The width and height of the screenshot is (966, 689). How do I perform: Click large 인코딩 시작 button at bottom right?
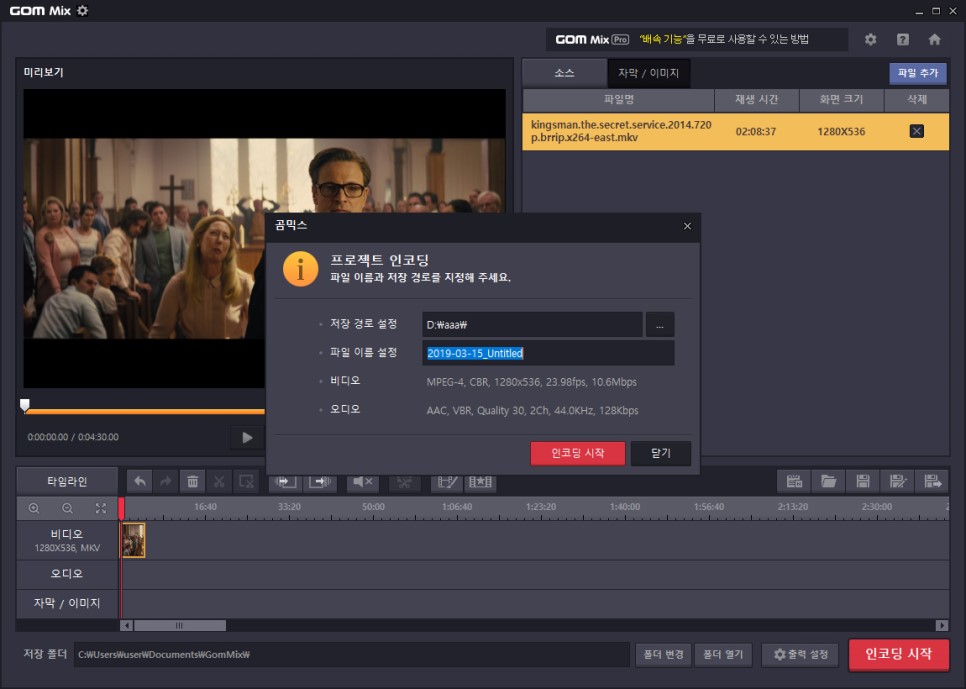[898, 654]
